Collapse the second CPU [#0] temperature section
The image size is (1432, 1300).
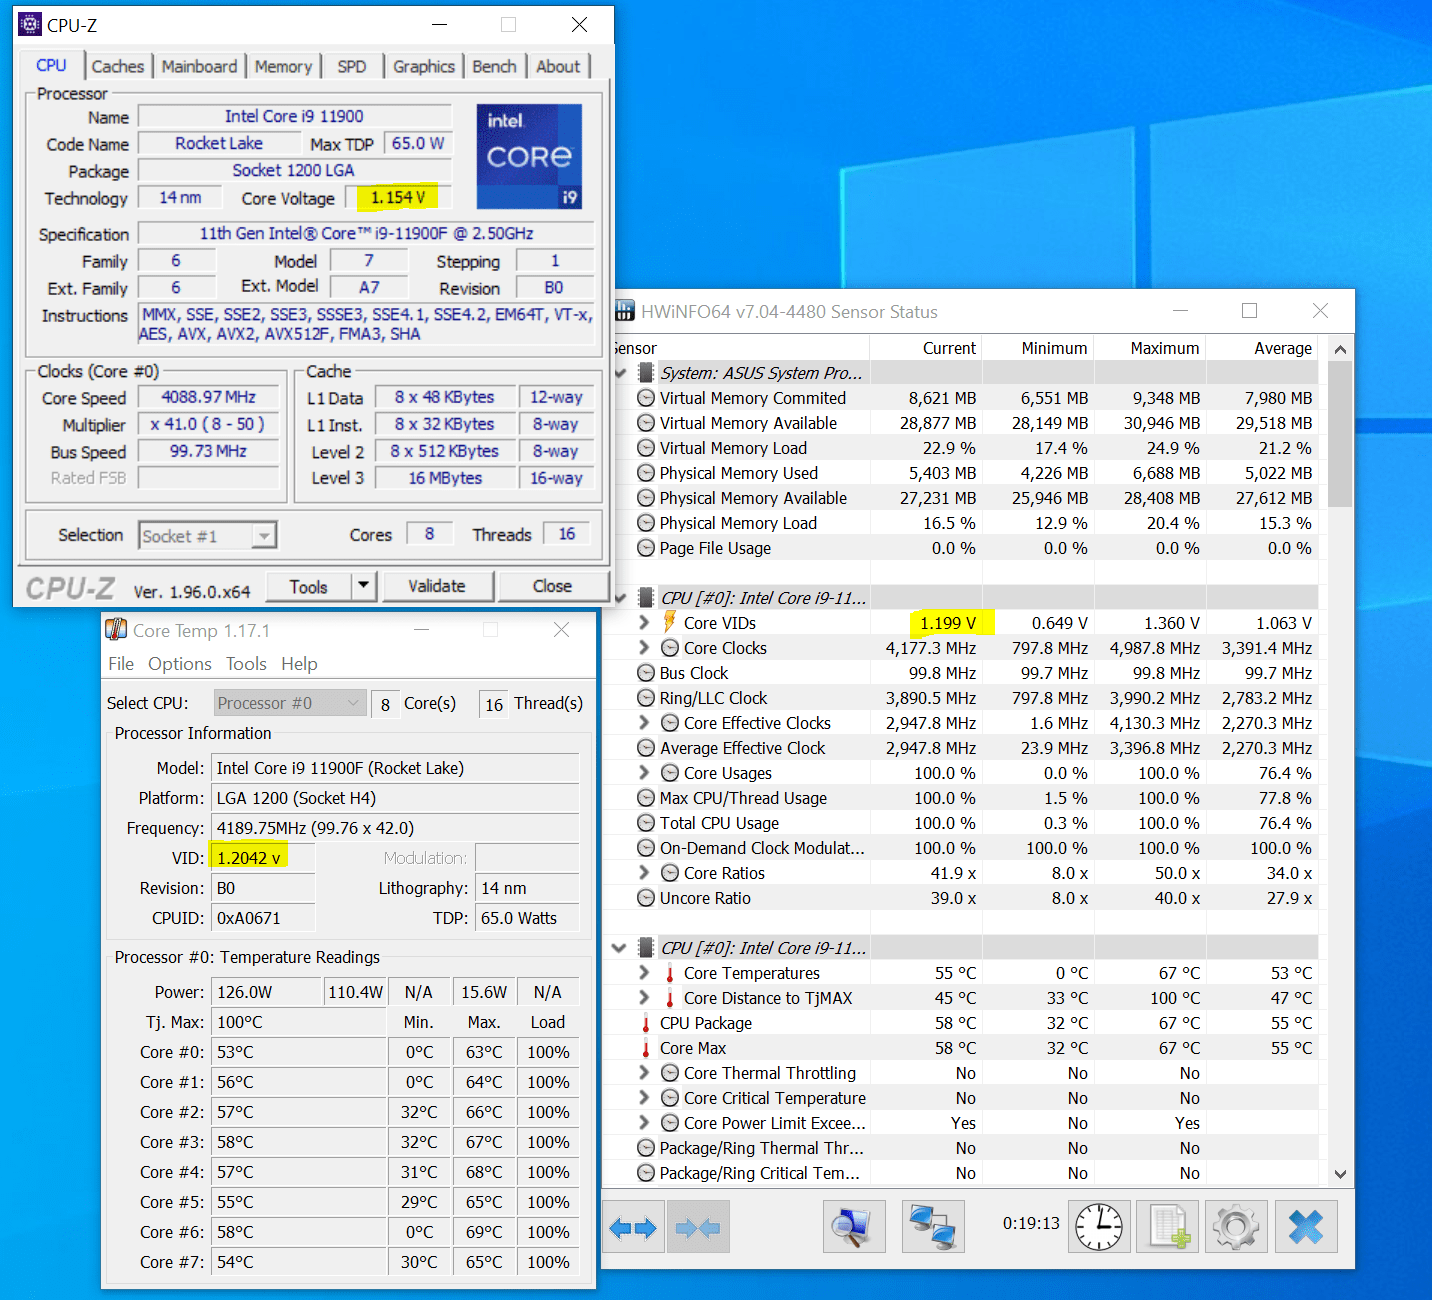(619, 947)
